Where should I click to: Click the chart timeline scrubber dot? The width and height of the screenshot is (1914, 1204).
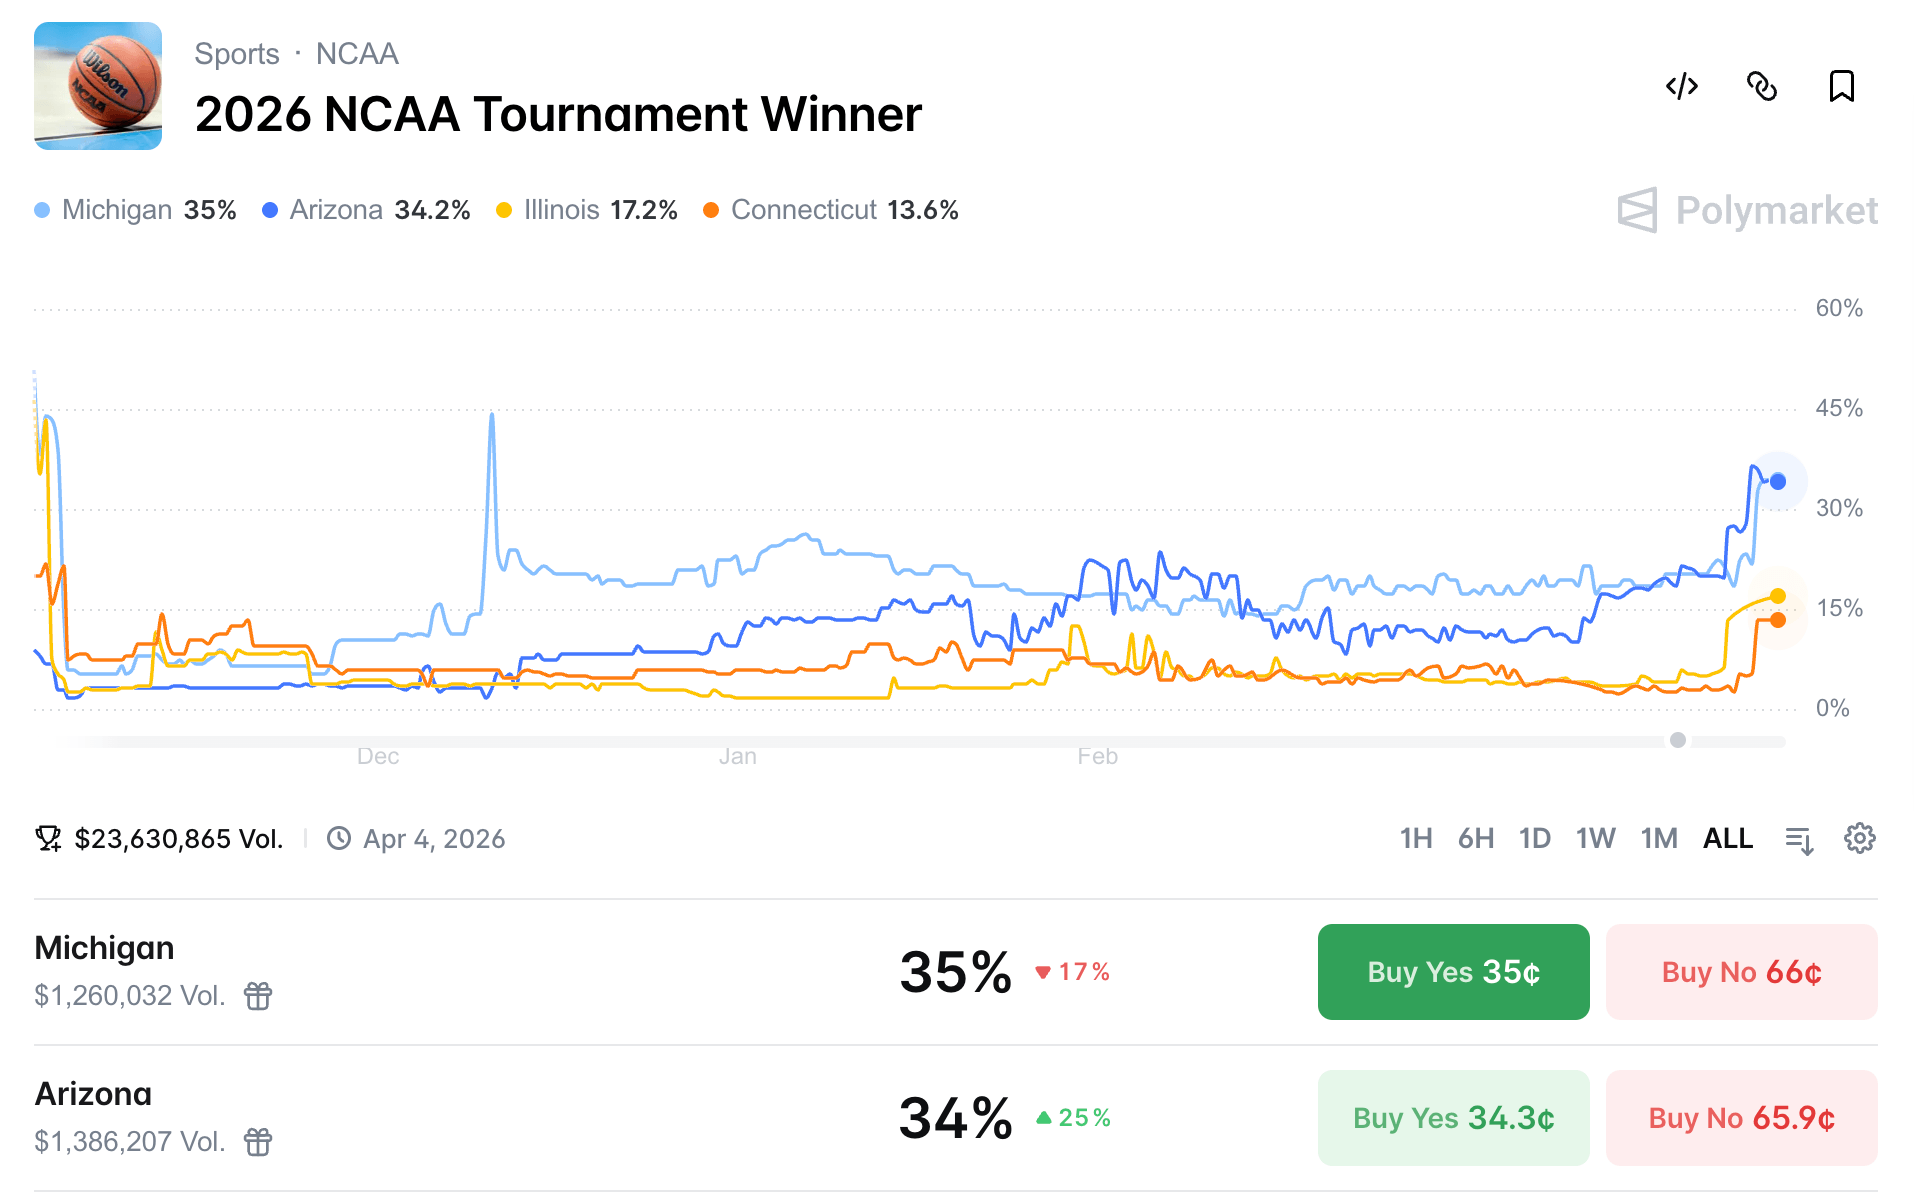[x=1678, y=741]
